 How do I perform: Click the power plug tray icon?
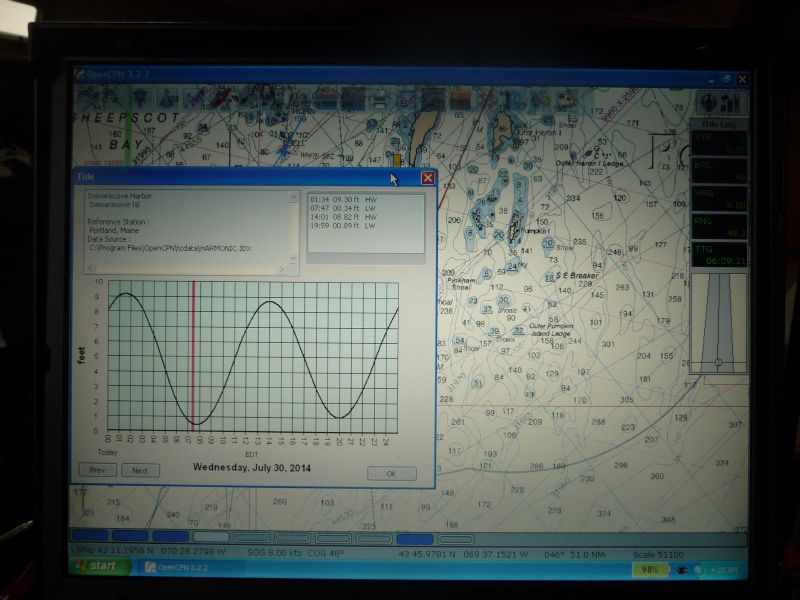point(682,570)
